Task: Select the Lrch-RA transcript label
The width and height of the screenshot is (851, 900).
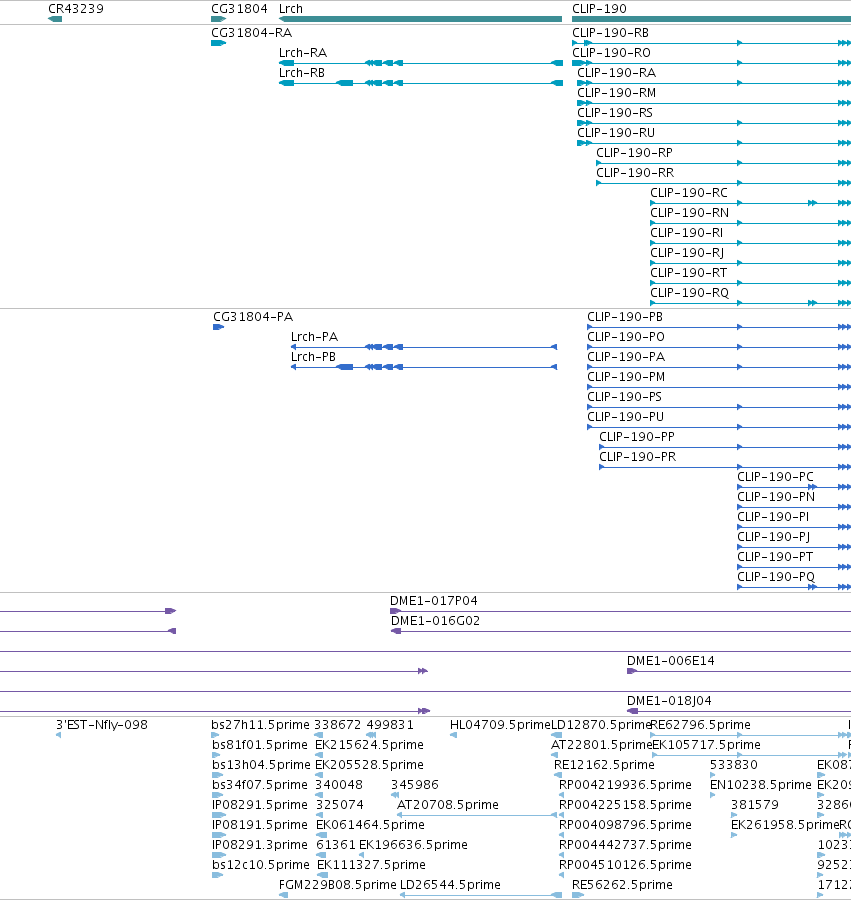Action: [x=303, y=53]
